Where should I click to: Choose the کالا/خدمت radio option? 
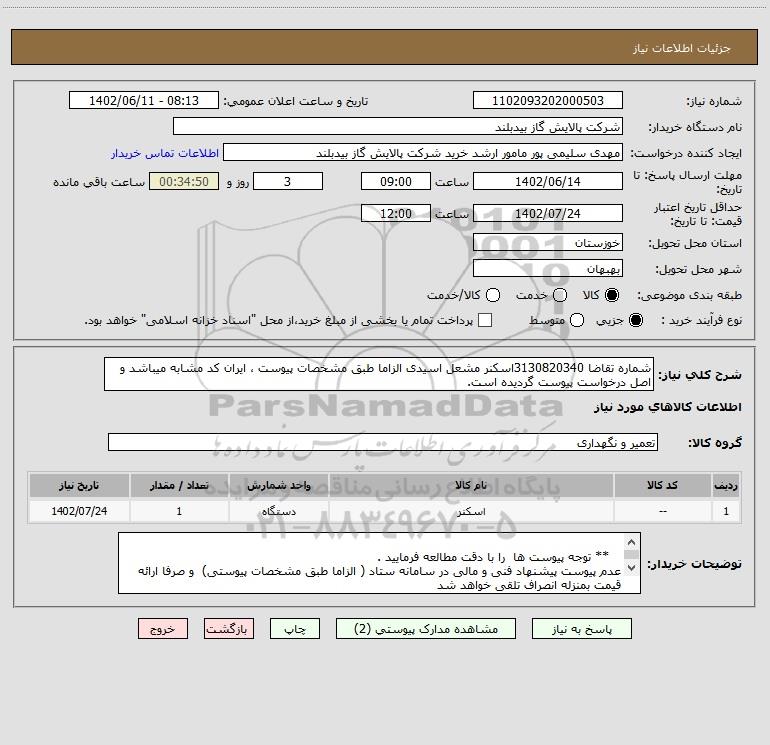[x=493, y=295]
